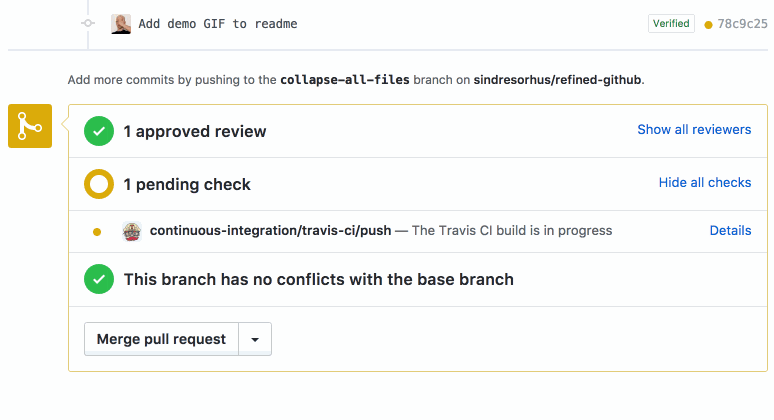This screenshot has height=420, width=774.
Task: Click the sindresorhus/refined-github repository name
Action: tap(557, 80)
